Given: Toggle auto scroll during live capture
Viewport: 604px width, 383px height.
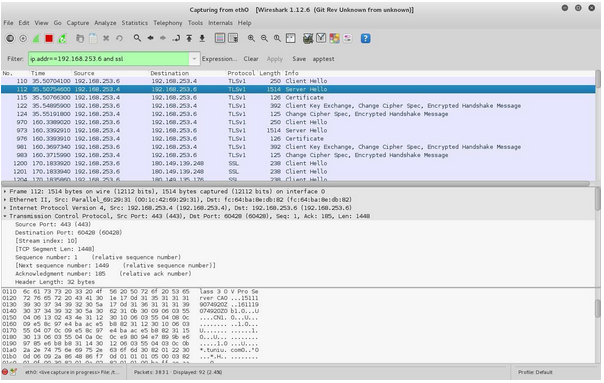Looking at the screenshot, I should click(233, 38).
